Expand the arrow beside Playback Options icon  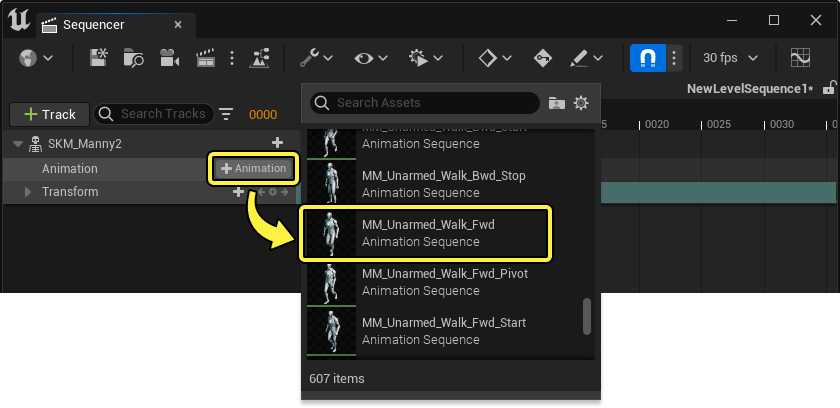pos(438,58)
